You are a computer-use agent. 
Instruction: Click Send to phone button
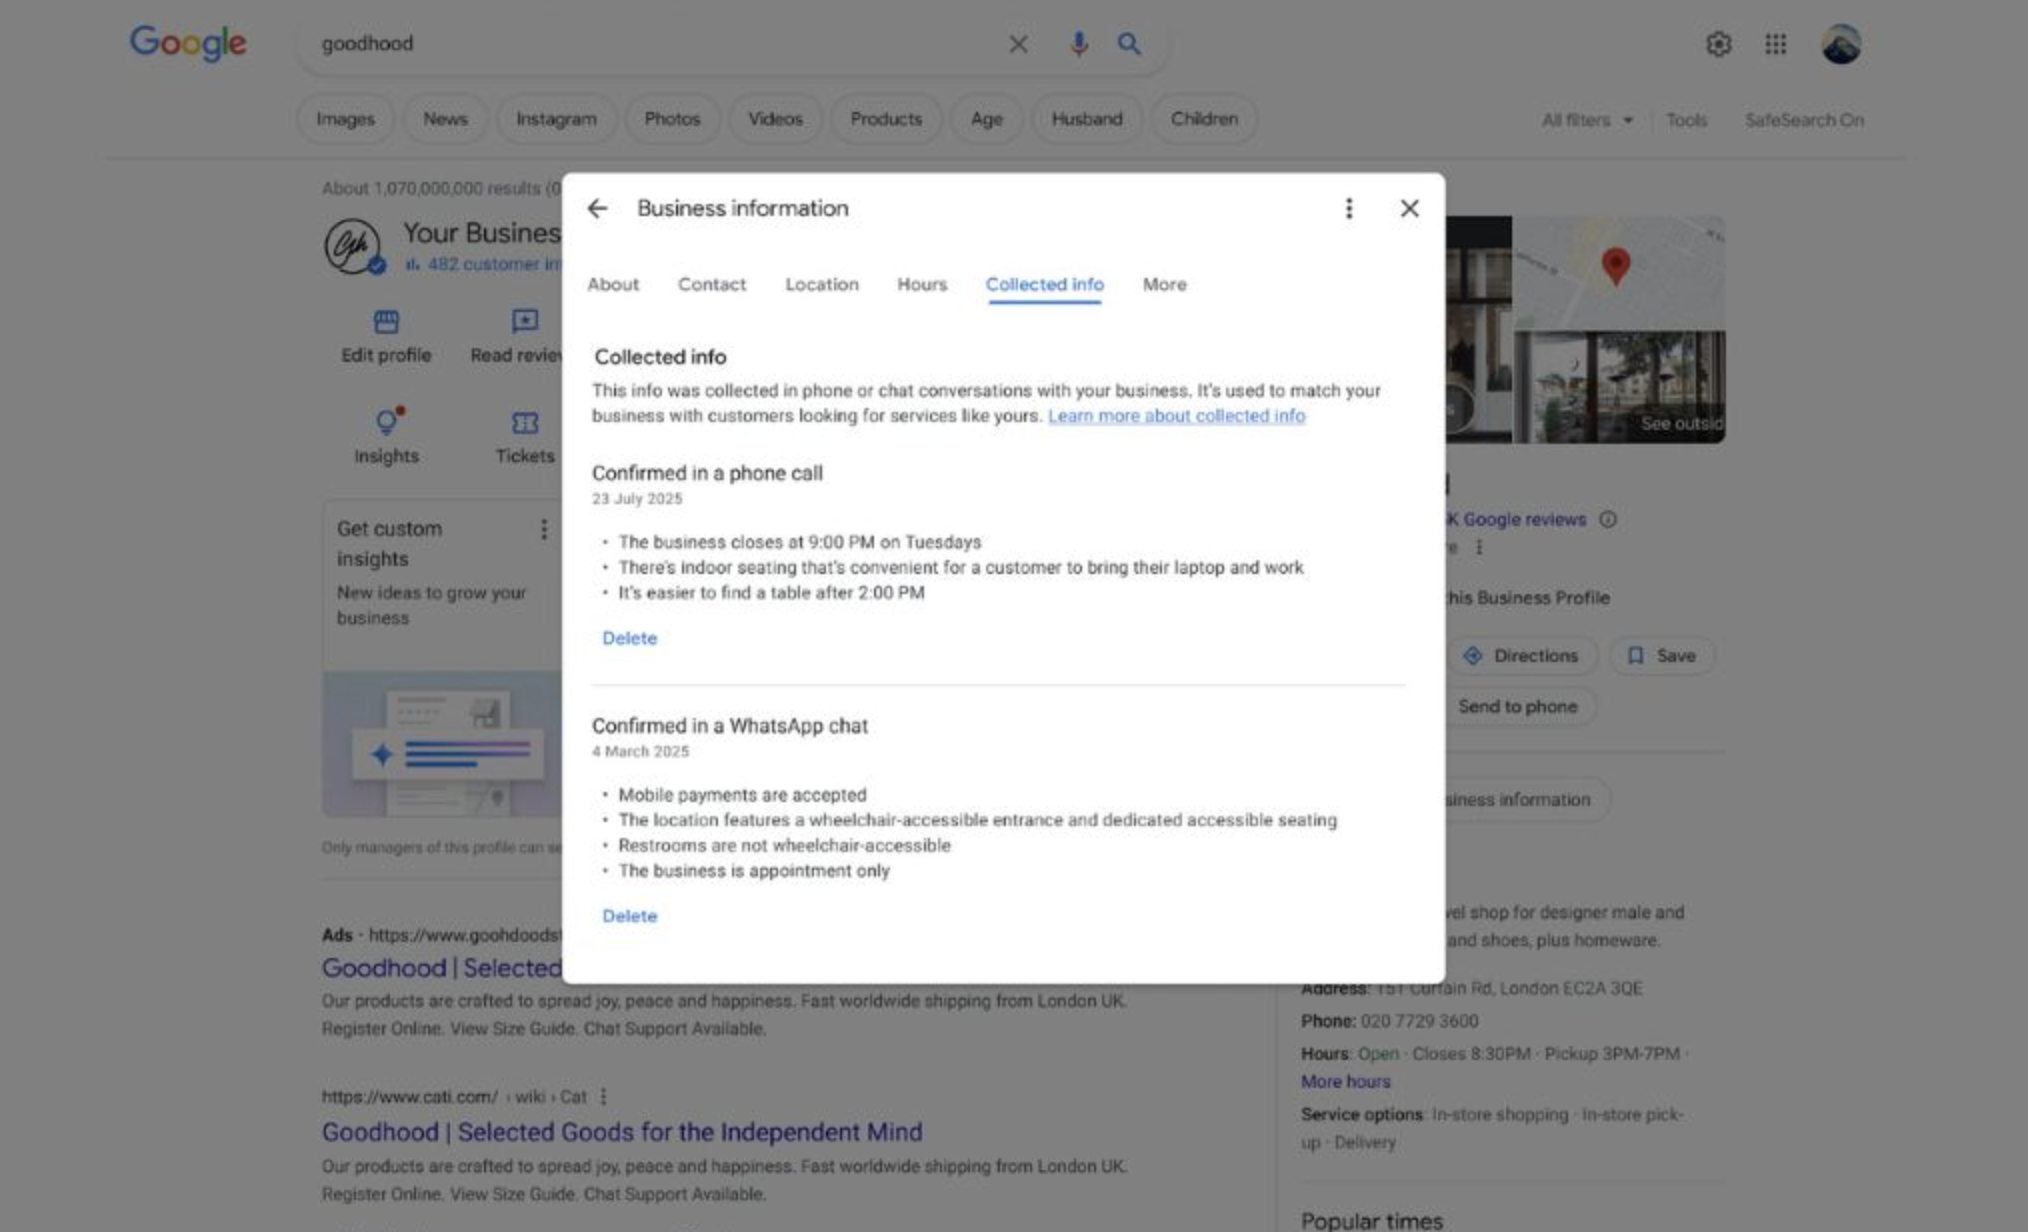point(1518,707)
